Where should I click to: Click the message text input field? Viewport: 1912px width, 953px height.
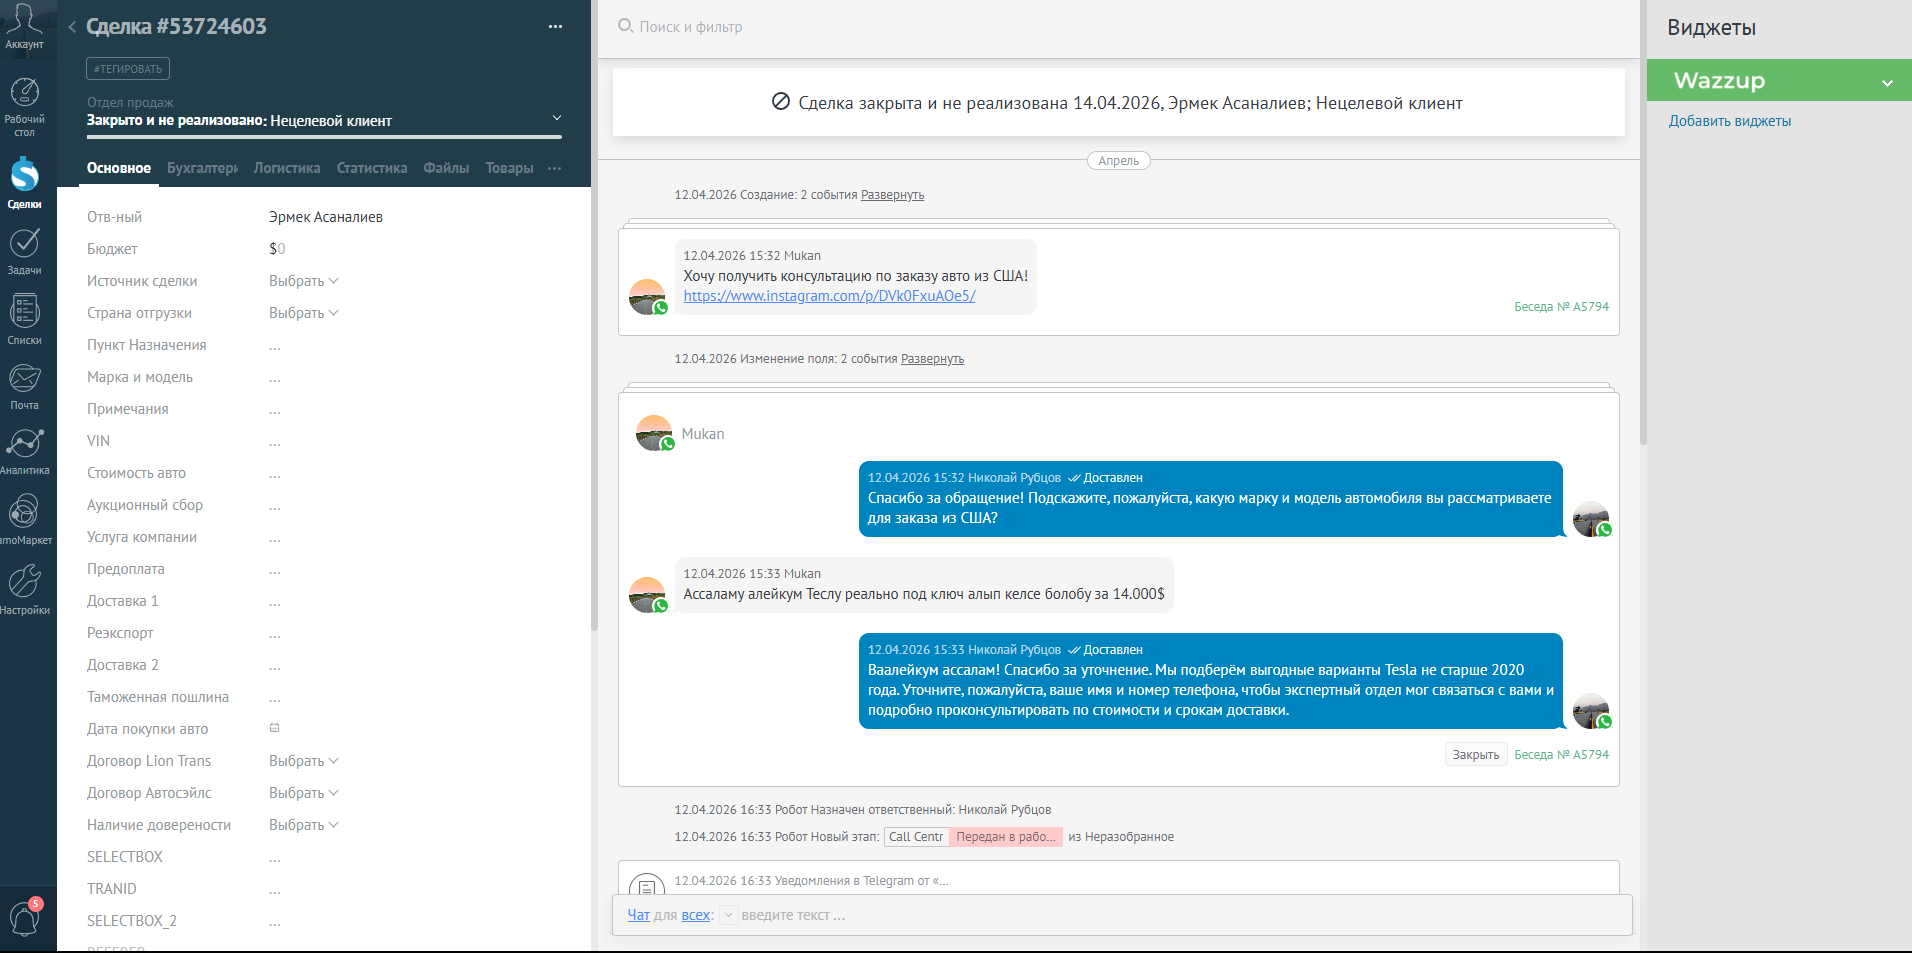tap(1180, 915)
